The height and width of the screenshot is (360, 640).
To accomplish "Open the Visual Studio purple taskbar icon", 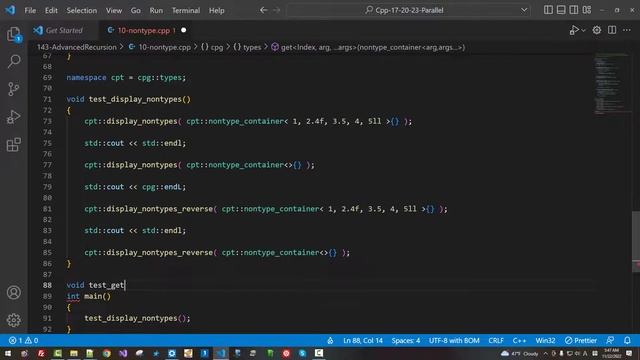I will pos(123,353).
